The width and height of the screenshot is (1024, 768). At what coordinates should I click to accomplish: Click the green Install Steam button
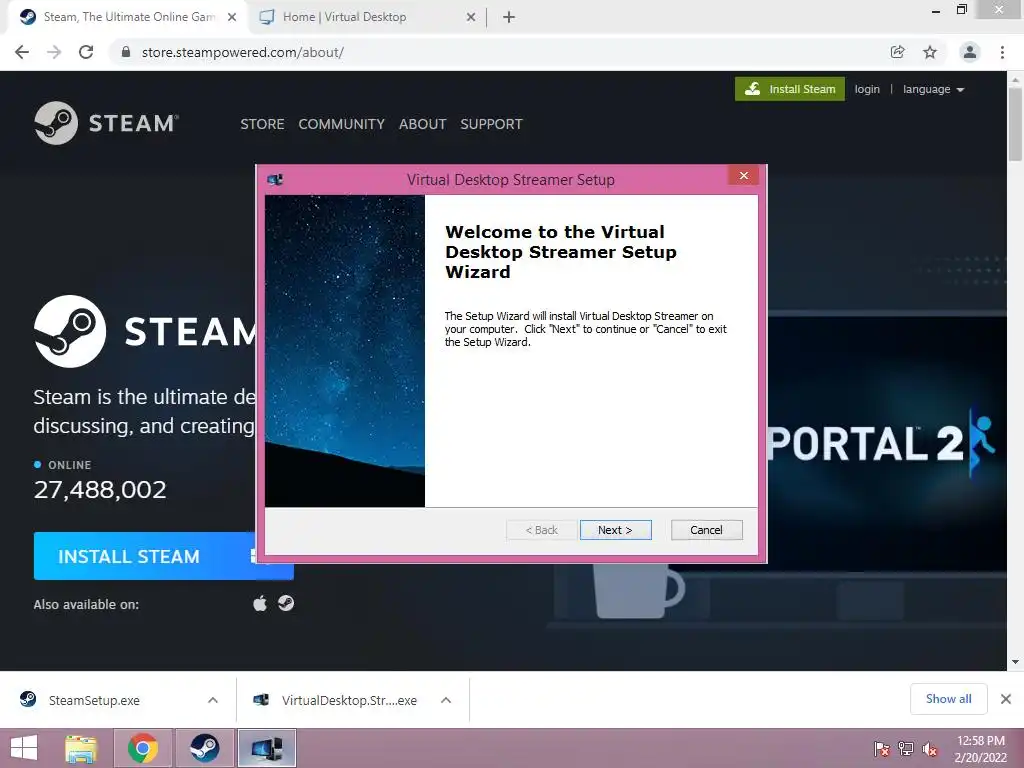click(790, 89)
